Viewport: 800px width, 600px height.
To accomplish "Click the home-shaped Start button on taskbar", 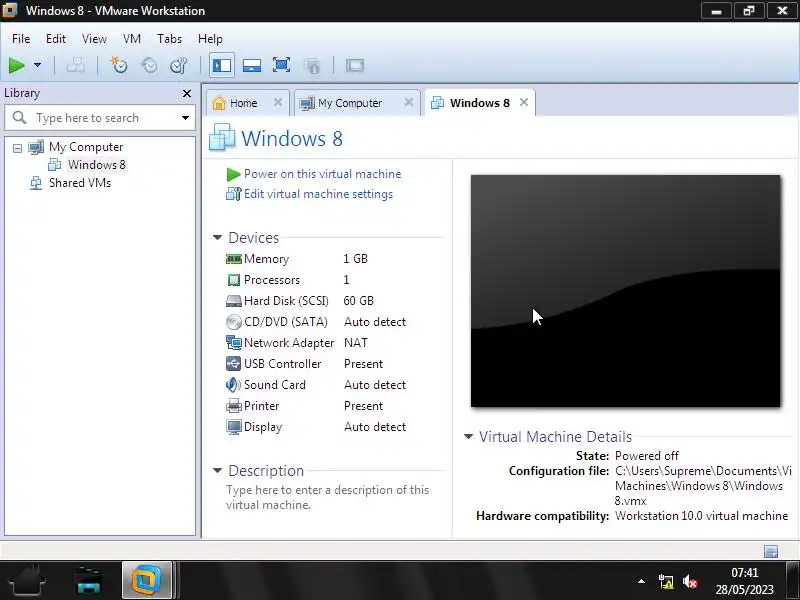I will point(27,581).
